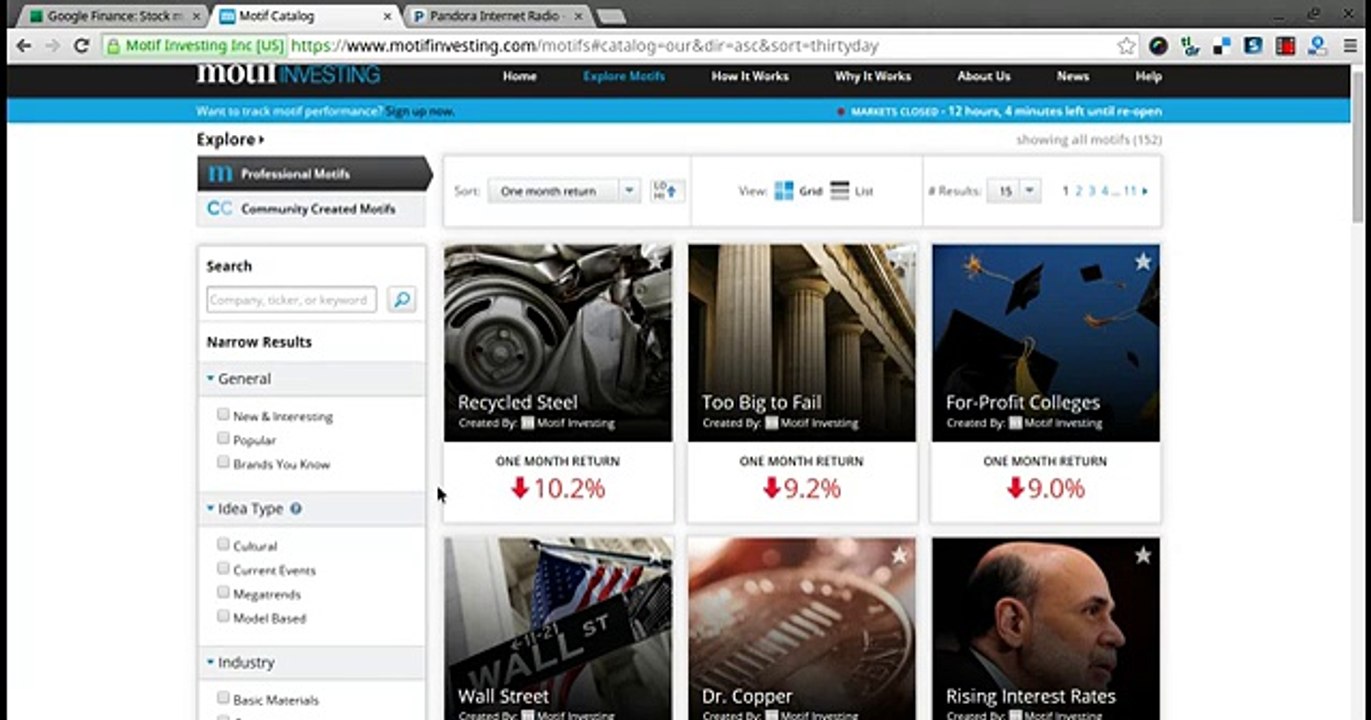Close the Motif Catalog browser tab

coord(387,16)
